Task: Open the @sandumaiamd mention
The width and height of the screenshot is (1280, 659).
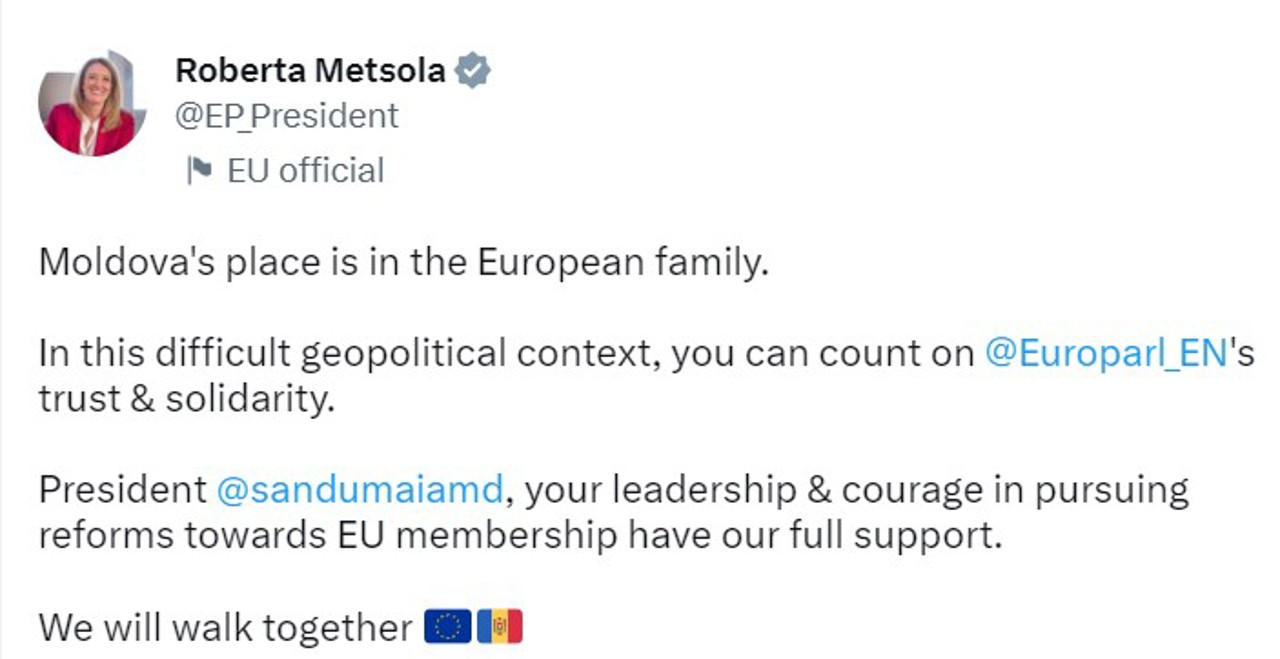Action: pos(359,490)
